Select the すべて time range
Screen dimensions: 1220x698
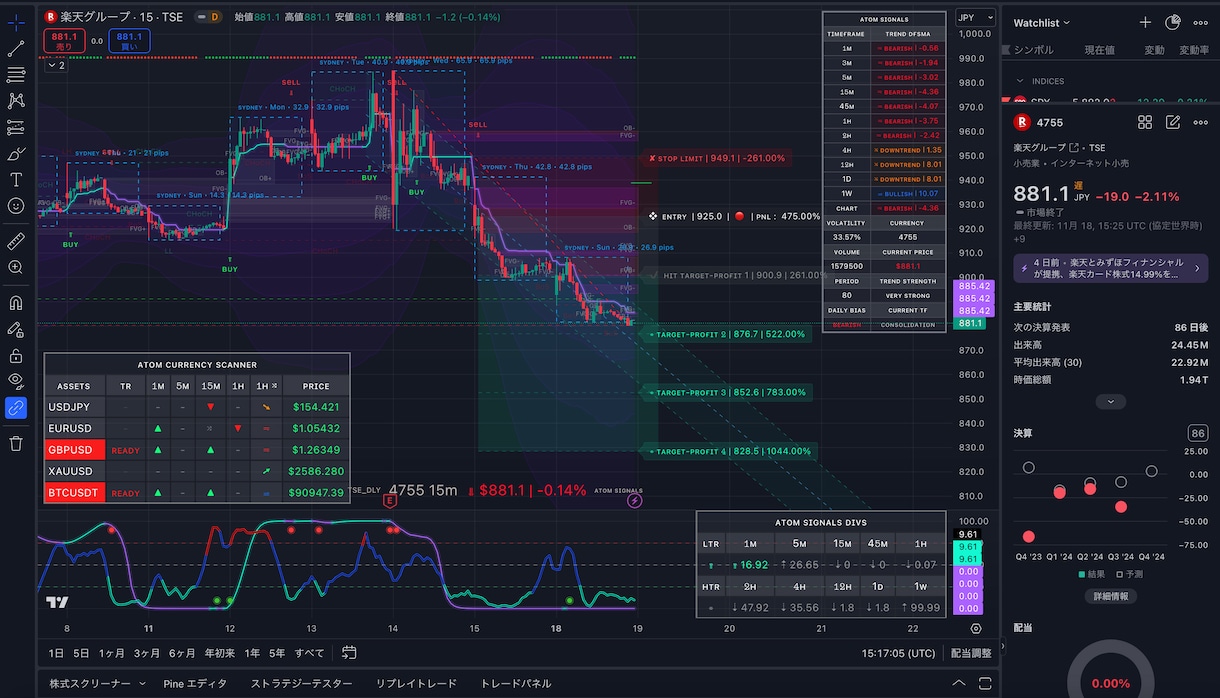[x=309, y=653]
